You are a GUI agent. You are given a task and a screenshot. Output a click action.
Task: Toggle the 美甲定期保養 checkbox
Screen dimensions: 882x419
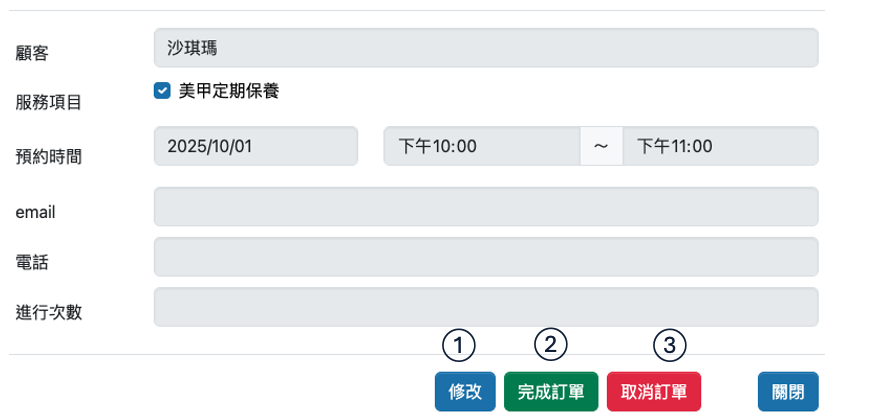161,91
